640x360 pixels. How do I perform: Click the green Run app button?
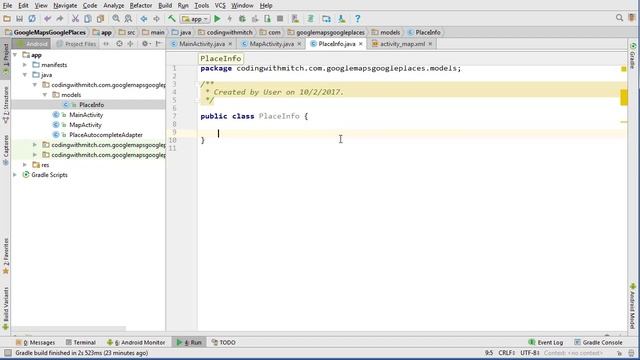(217, 19)
